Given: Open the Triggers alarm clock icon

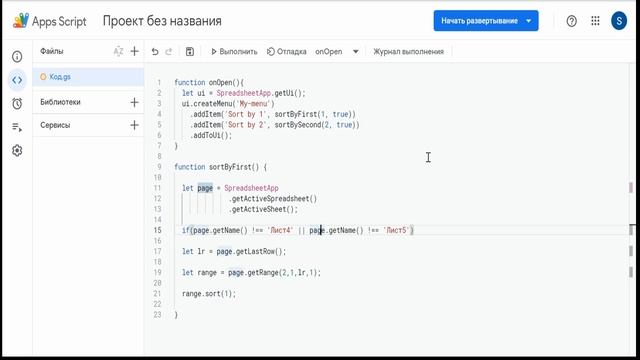Looking at the screenshot, I should pos(17,103).
